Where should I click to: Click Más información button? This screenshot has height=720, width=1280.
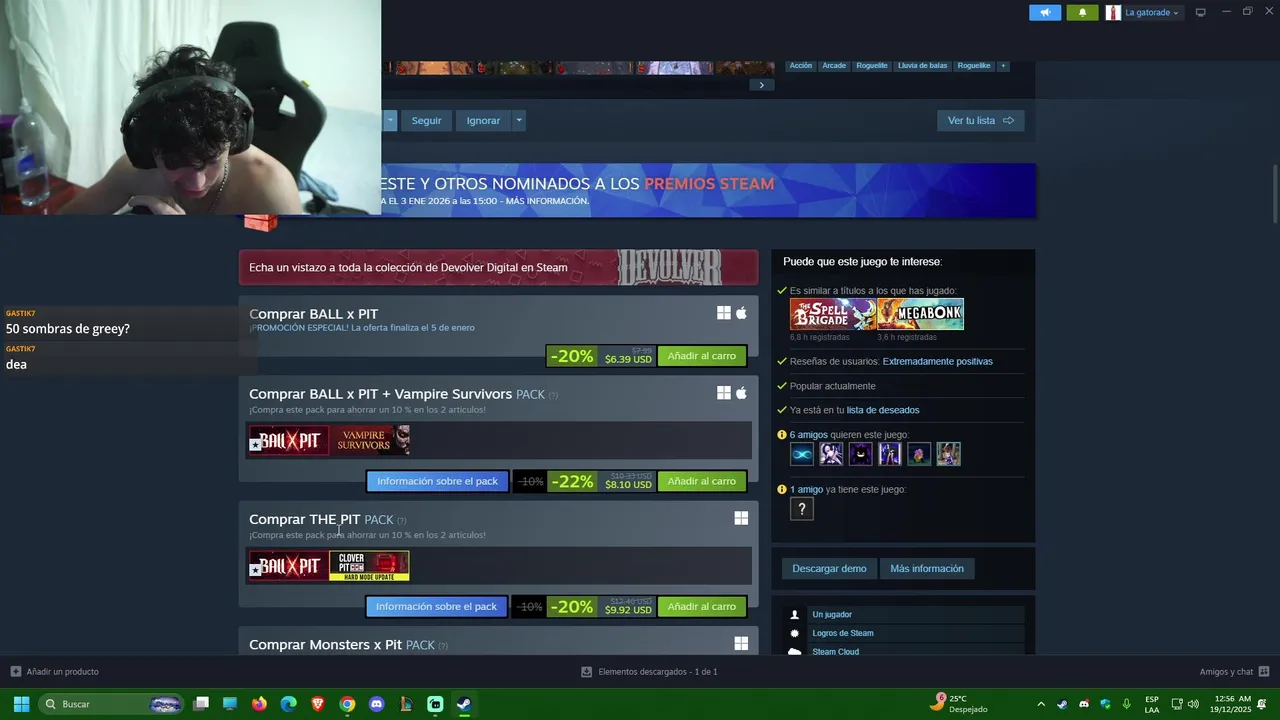tap(927, 568)
